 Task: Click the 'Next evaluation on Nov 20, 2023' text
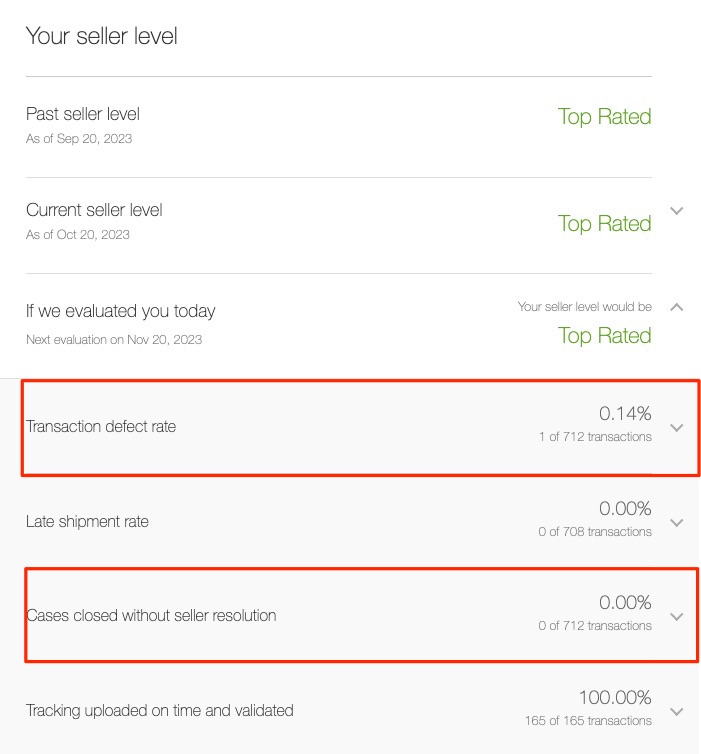[114, 340]
